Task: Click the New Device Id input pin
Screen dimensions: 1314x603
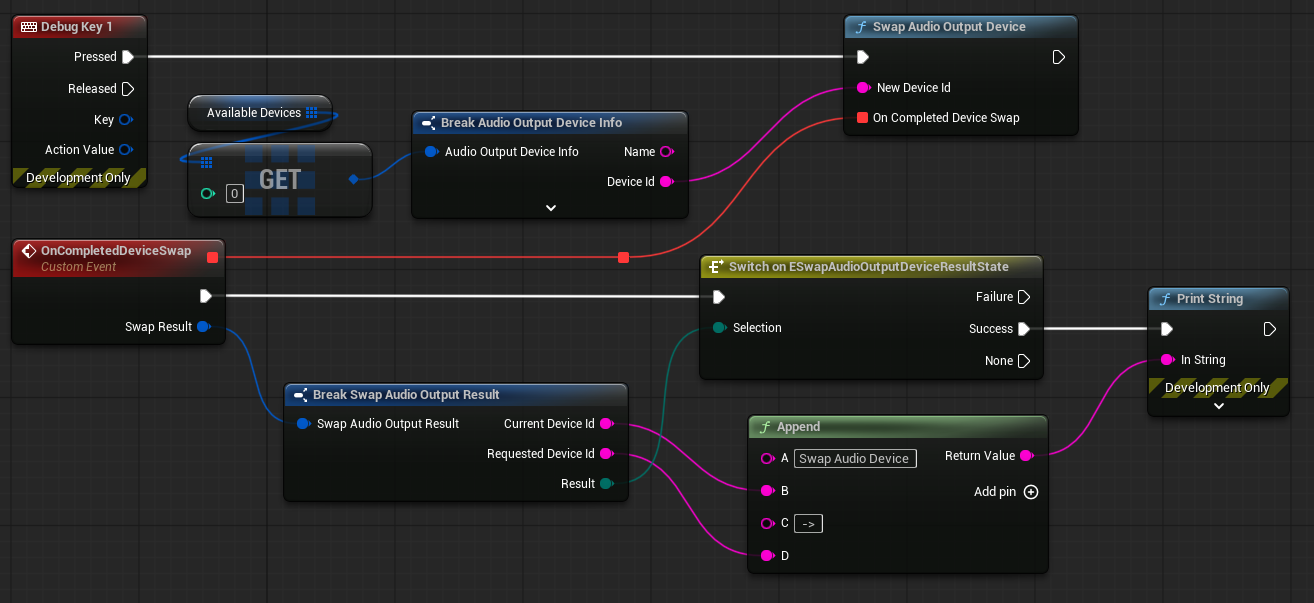Action: pos(862,88)
